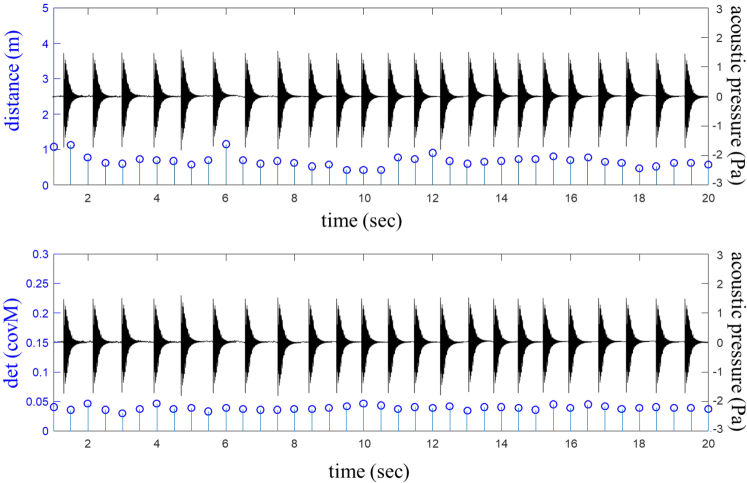Viewport: 747px width, 483px height.
Task: Select tick label '0.1' on det (covM) axis
Action: (40, 372)
